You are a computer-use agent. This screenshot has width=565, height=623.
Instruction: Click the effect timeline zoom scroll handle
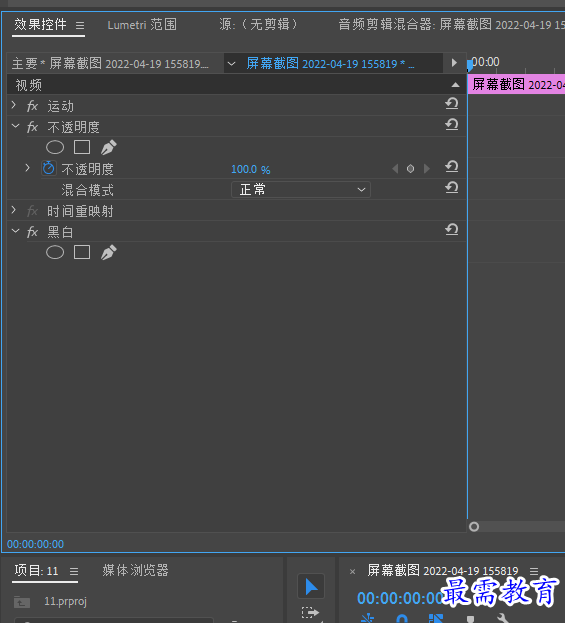(474, 527)
